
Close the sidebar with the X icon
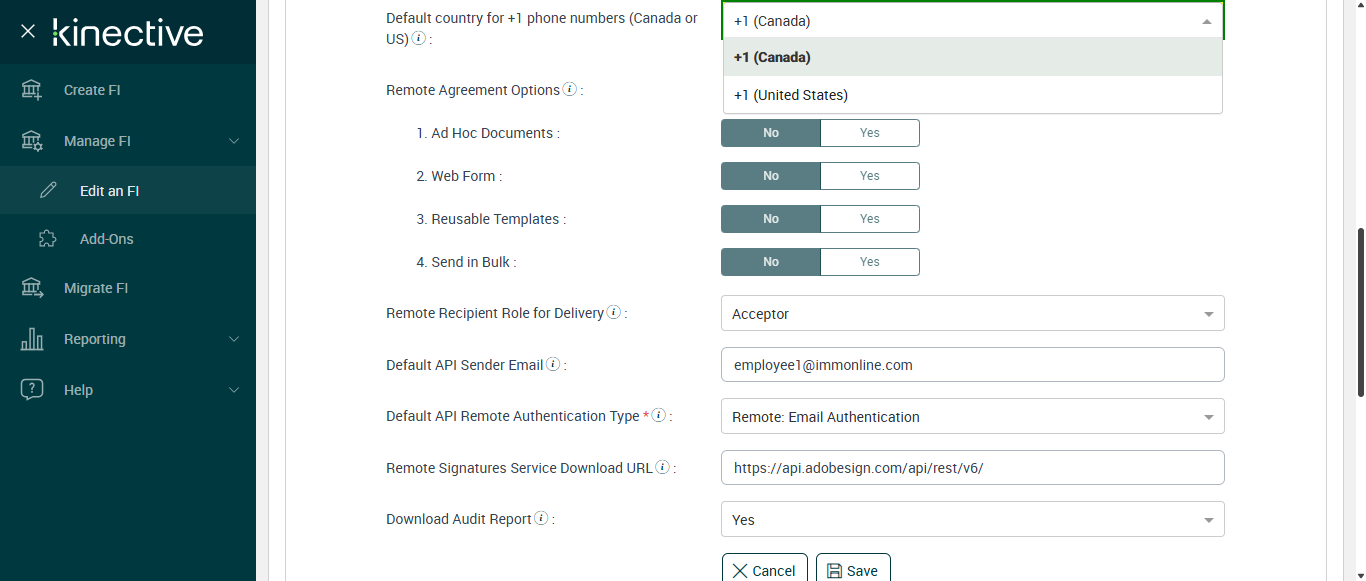click(x=28, y=31)
